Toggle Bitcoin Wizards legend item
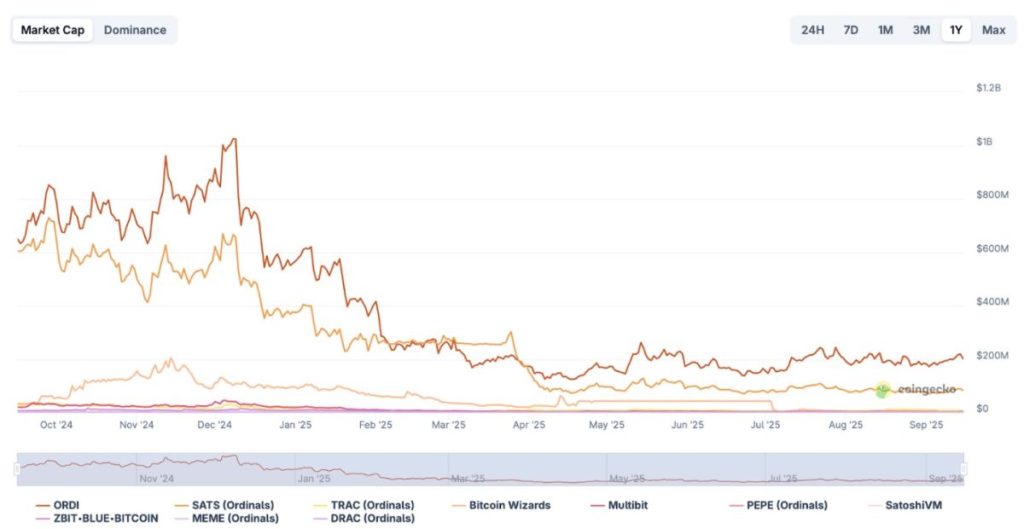Image resolution: width=1024 pixels, height=529 pixels. [x=501, y=505]
